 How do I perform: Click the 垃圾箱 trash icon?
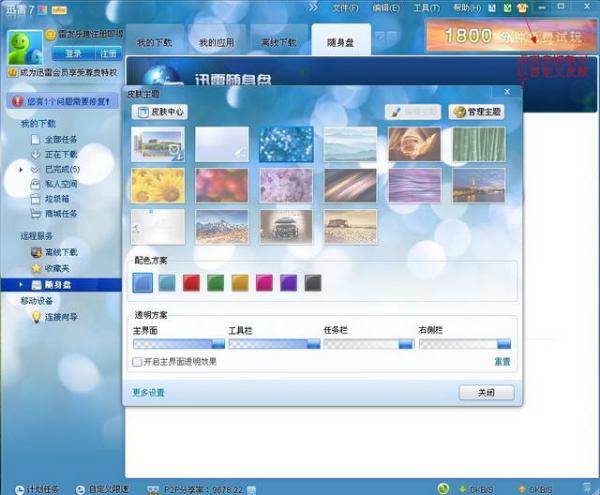35,199
